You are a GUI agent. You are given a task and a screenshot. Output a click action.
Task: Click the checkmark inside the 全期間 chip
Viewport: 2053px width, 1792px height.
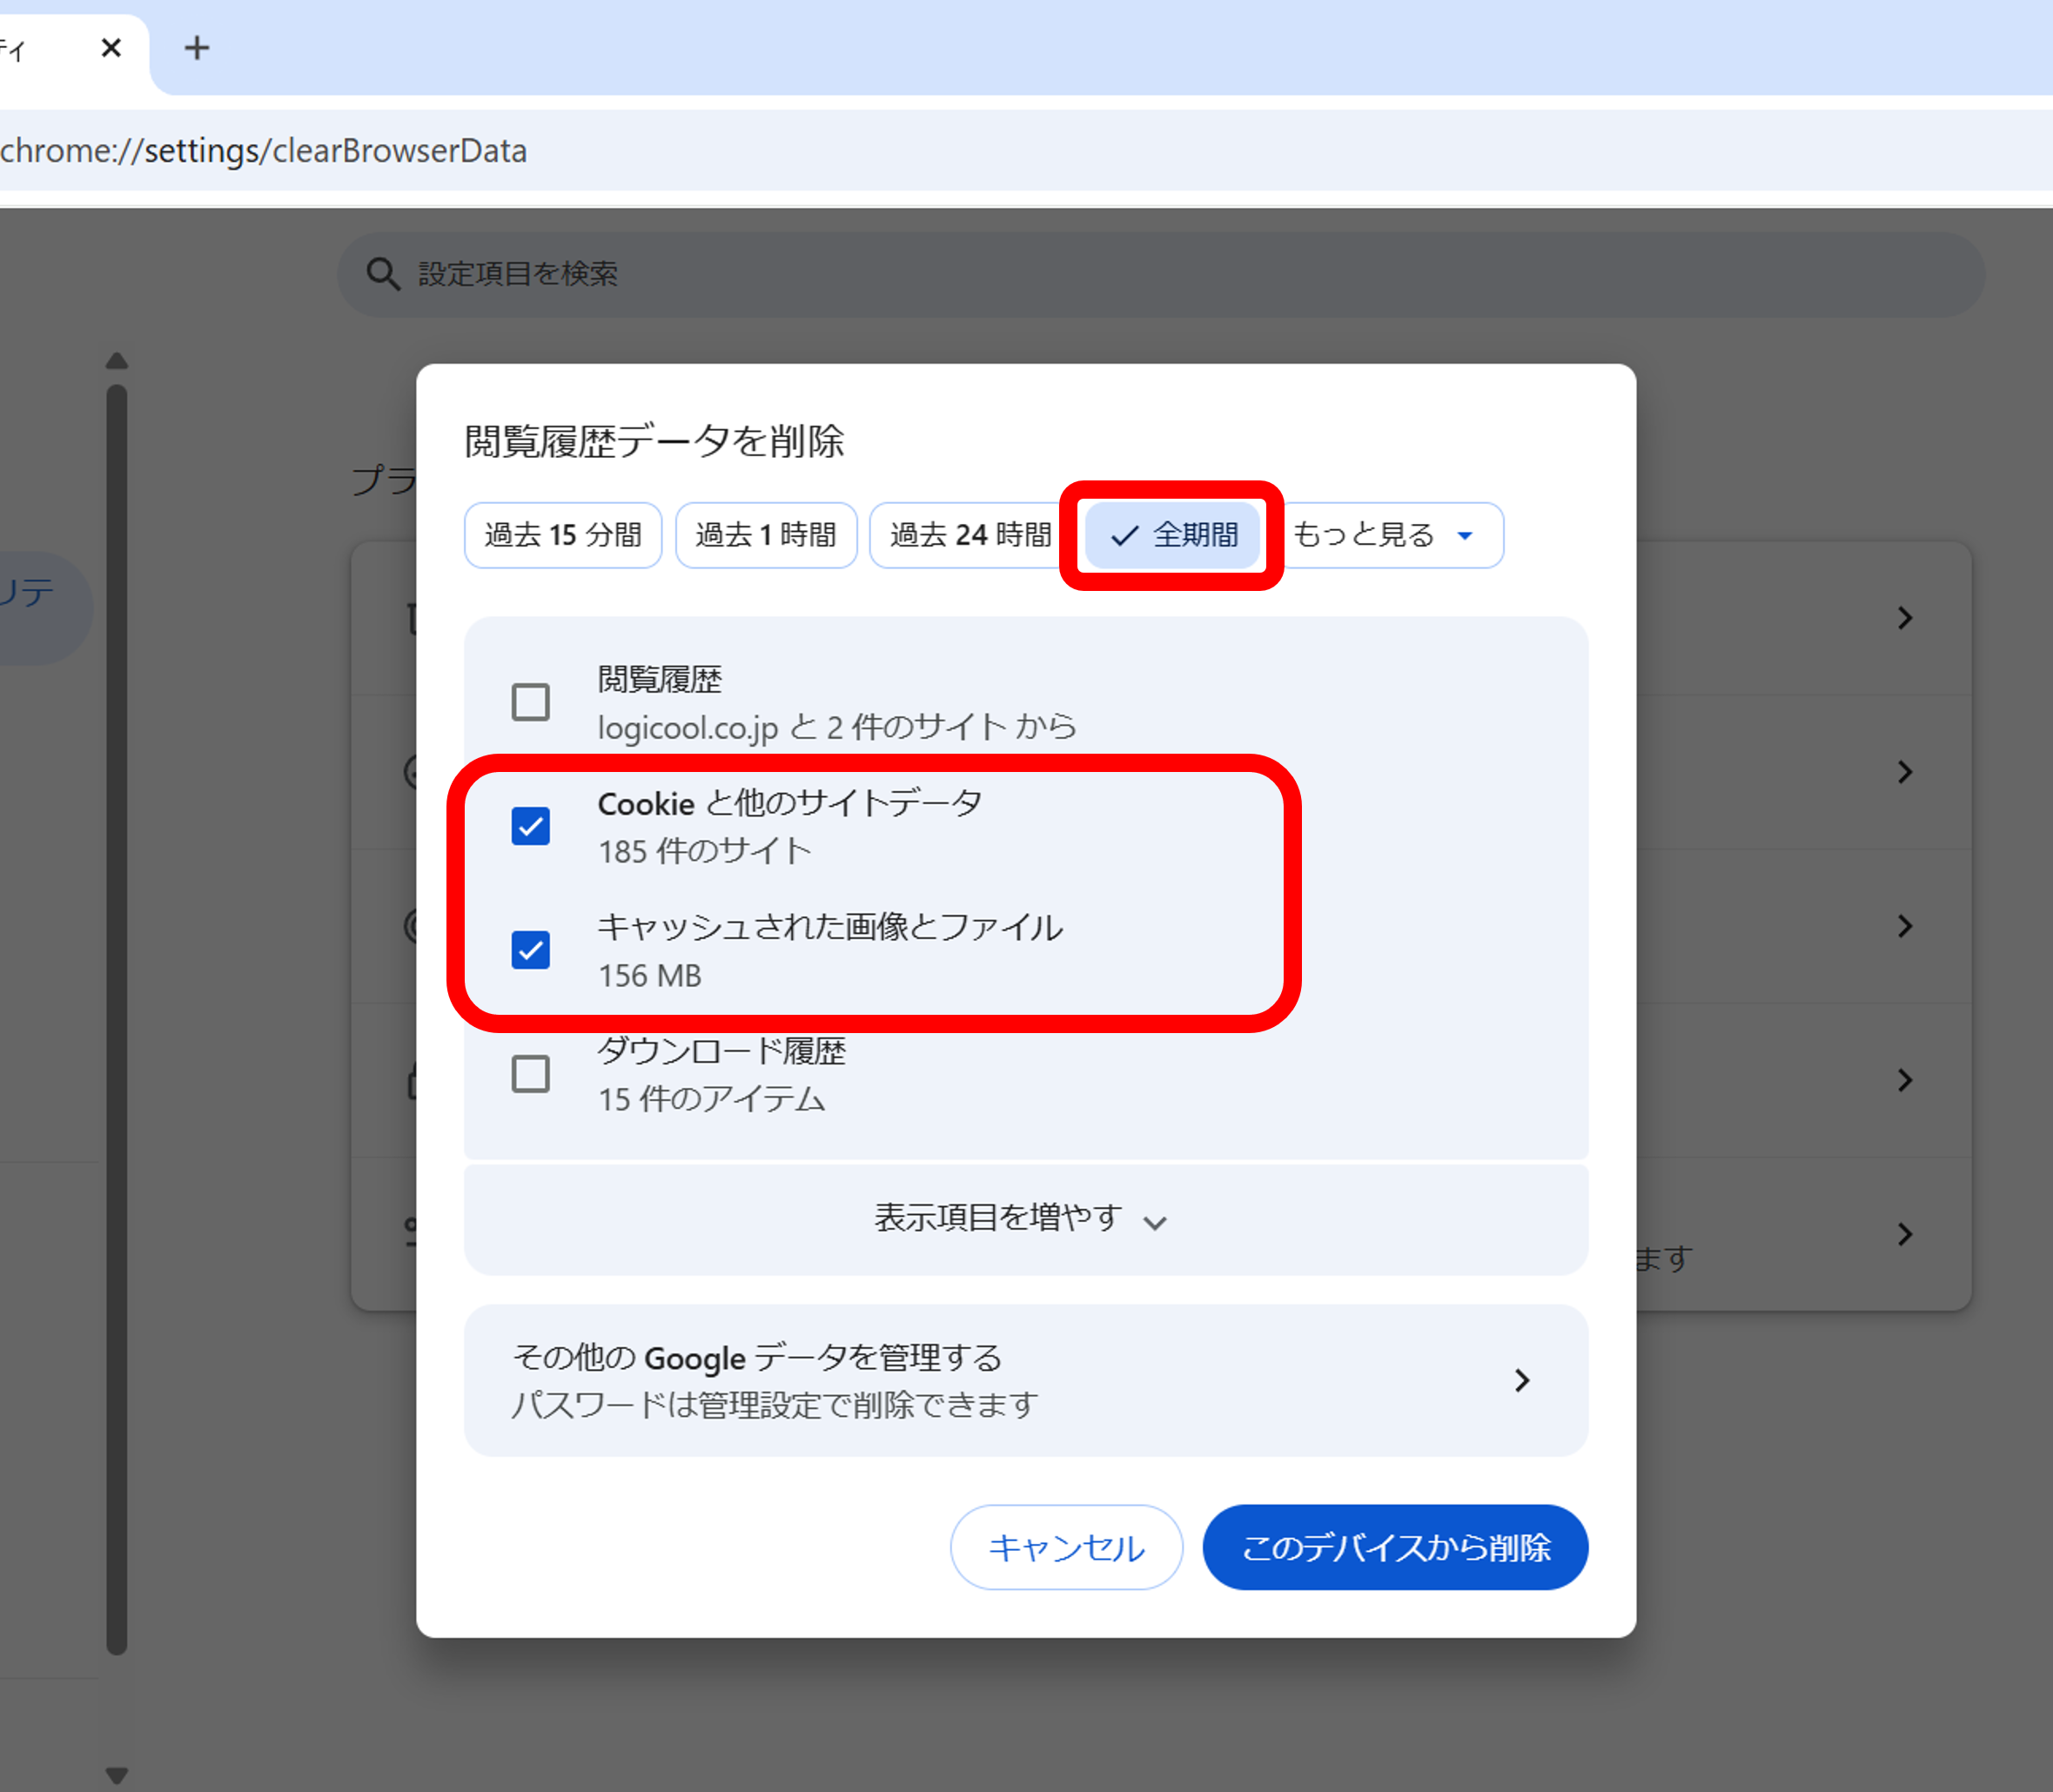pos(1122,535)
